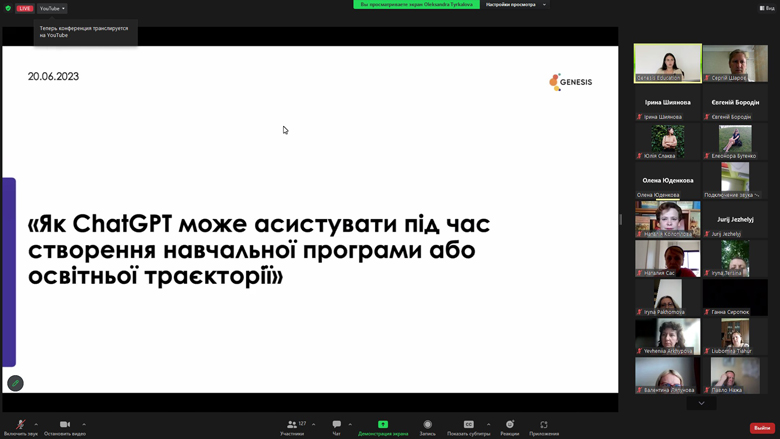
Task: Select Jurij Jezhelyj's participant tile
Action: pyautogui.click(x=735, y=219)
